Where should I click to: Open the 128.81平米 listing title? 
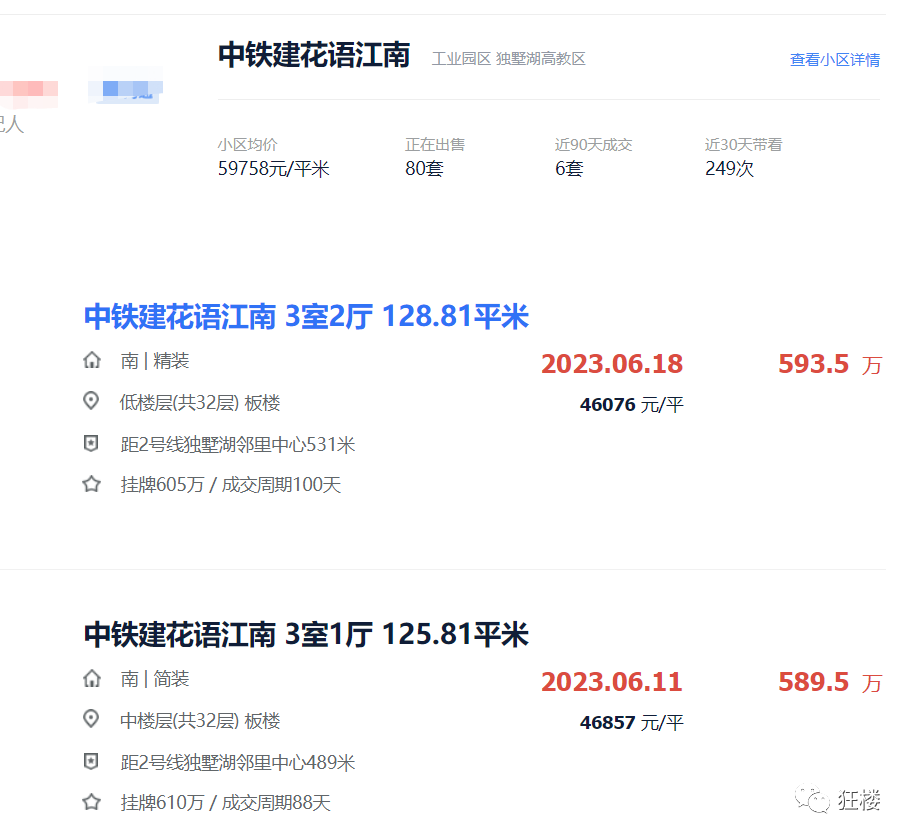pyautogui.click(x=306, y=317)
